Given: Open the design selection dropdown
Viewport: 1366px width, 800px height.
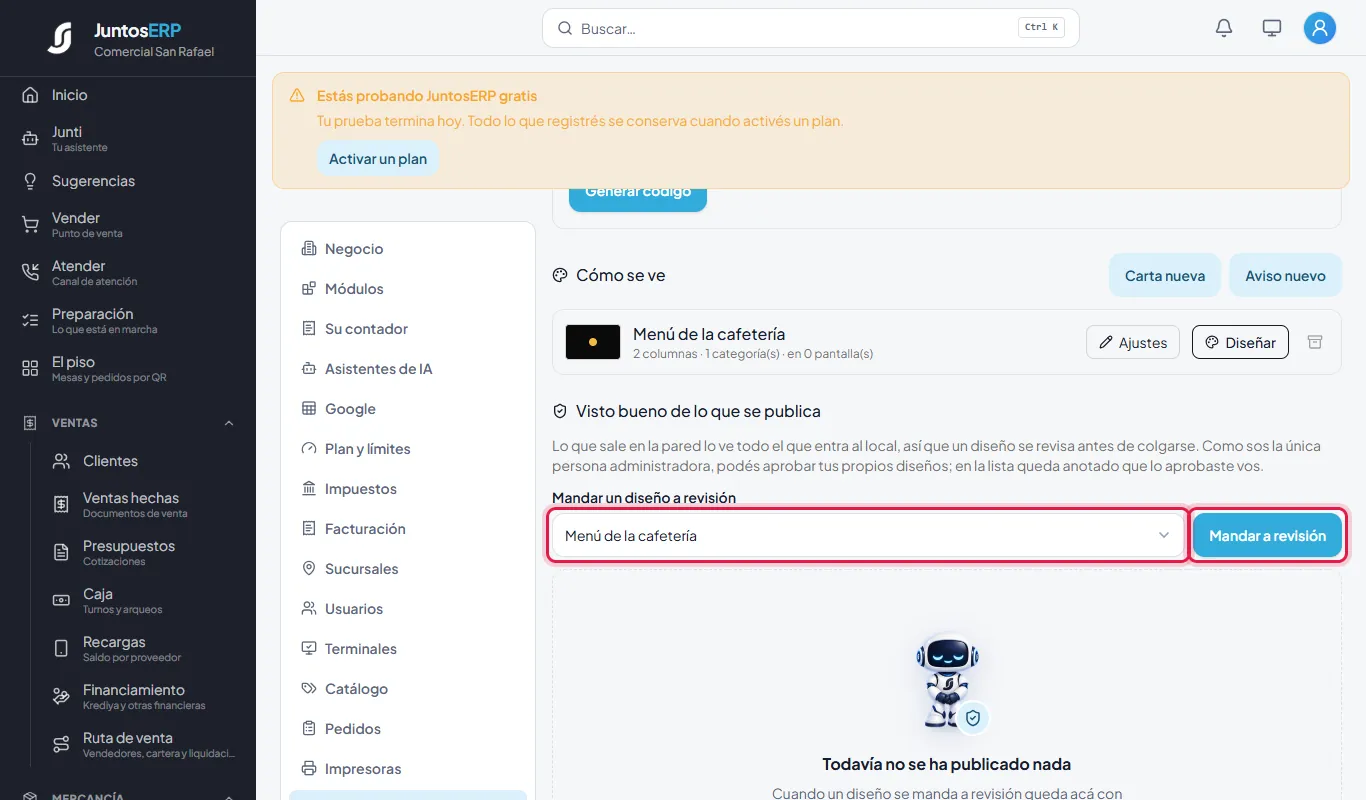Looking at the screenshot, I should (868, 536).
